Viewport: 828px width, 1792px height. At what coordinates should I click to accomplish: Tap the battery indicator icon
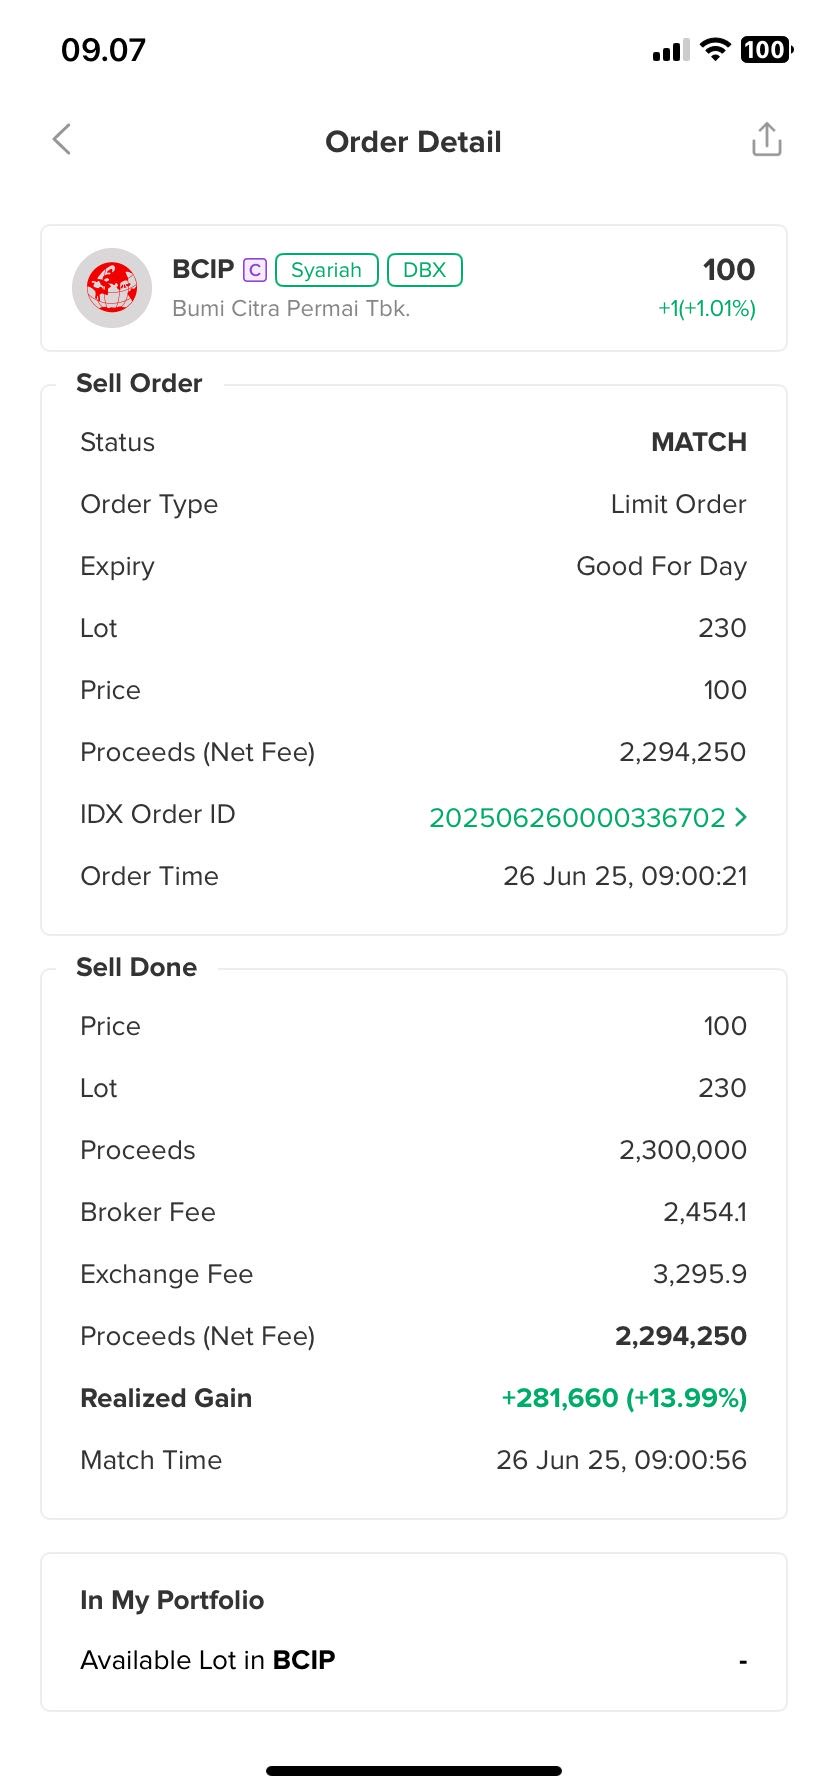click(766, 50)
